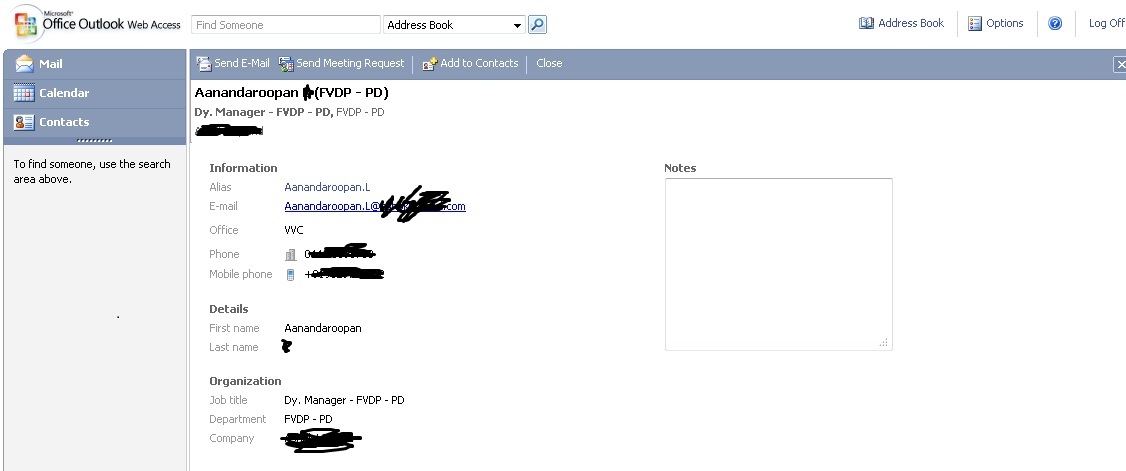This screenshot has height=471, width=1126.
Task: Click Send Meeting Request label
Action: (x=350, y=63)
